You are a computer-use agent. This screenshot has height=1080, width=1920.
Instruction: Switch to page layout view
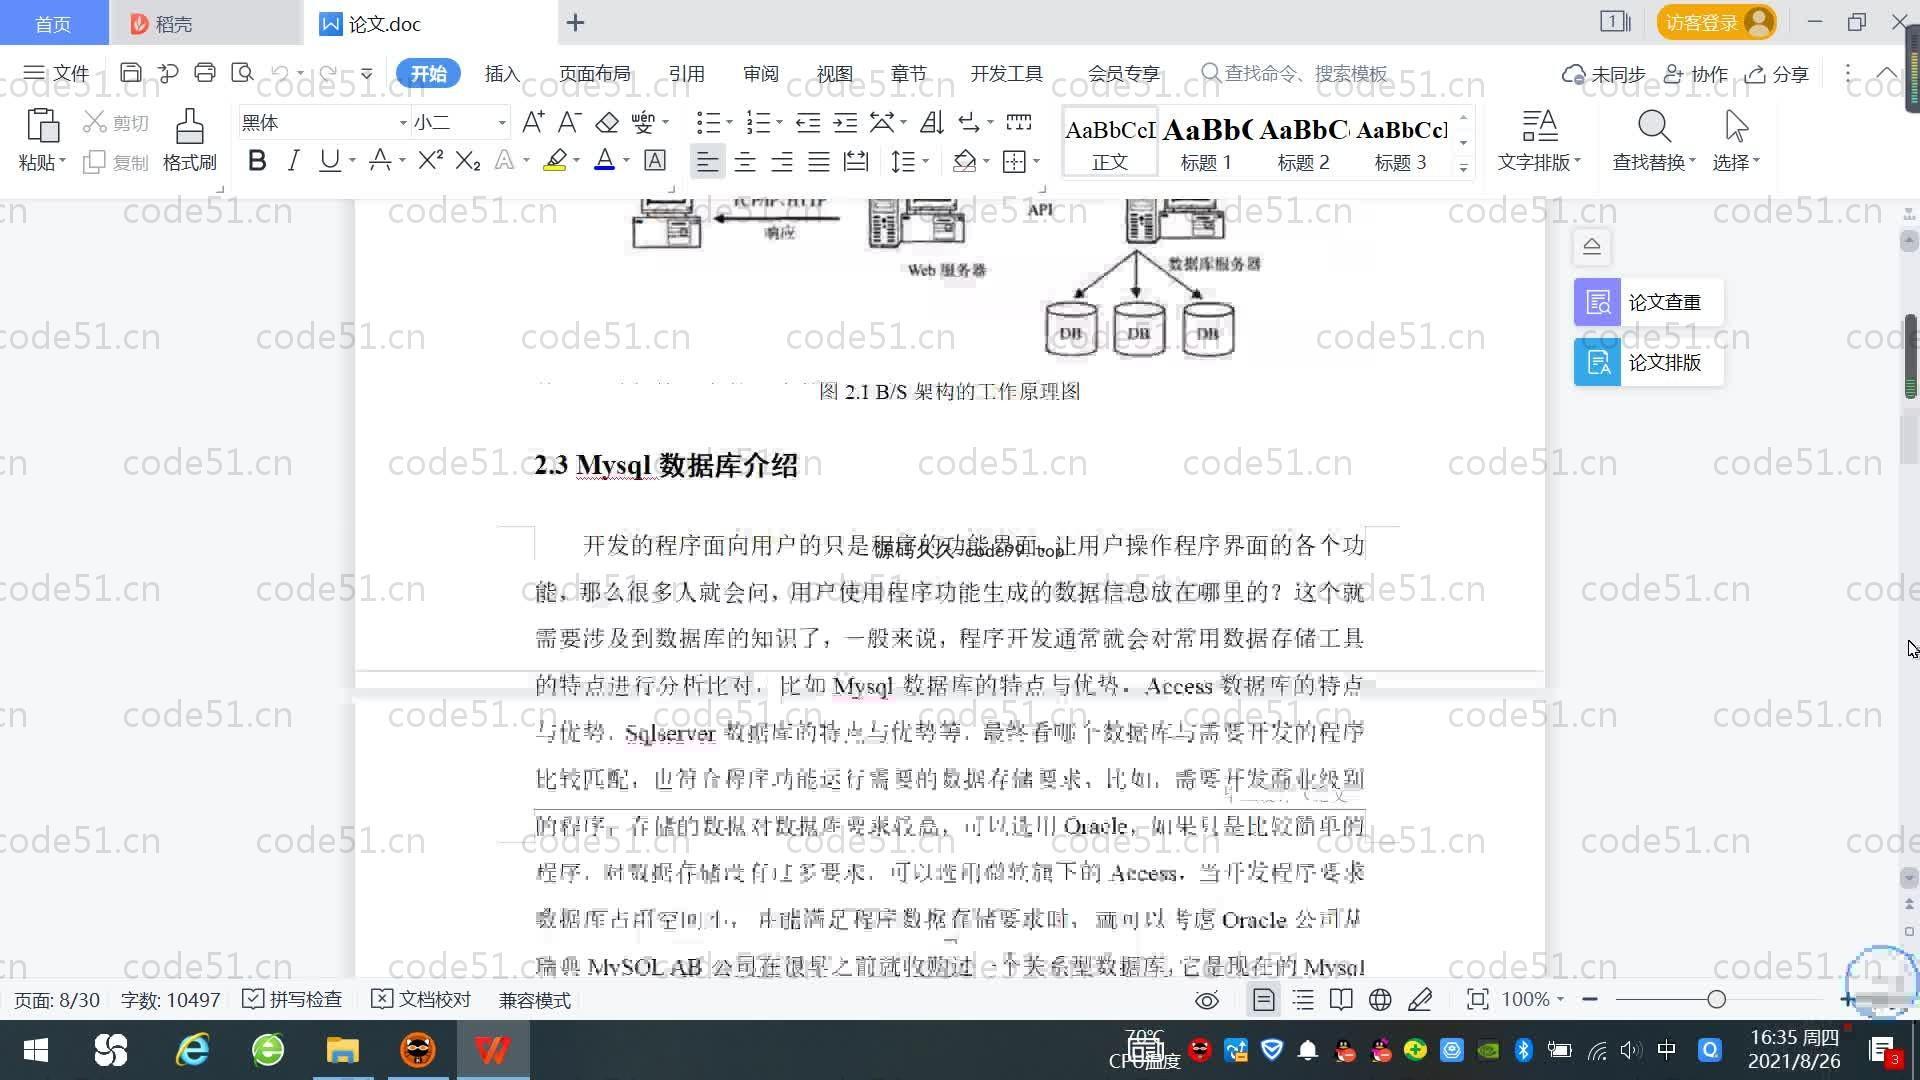tap(1263, 999)
